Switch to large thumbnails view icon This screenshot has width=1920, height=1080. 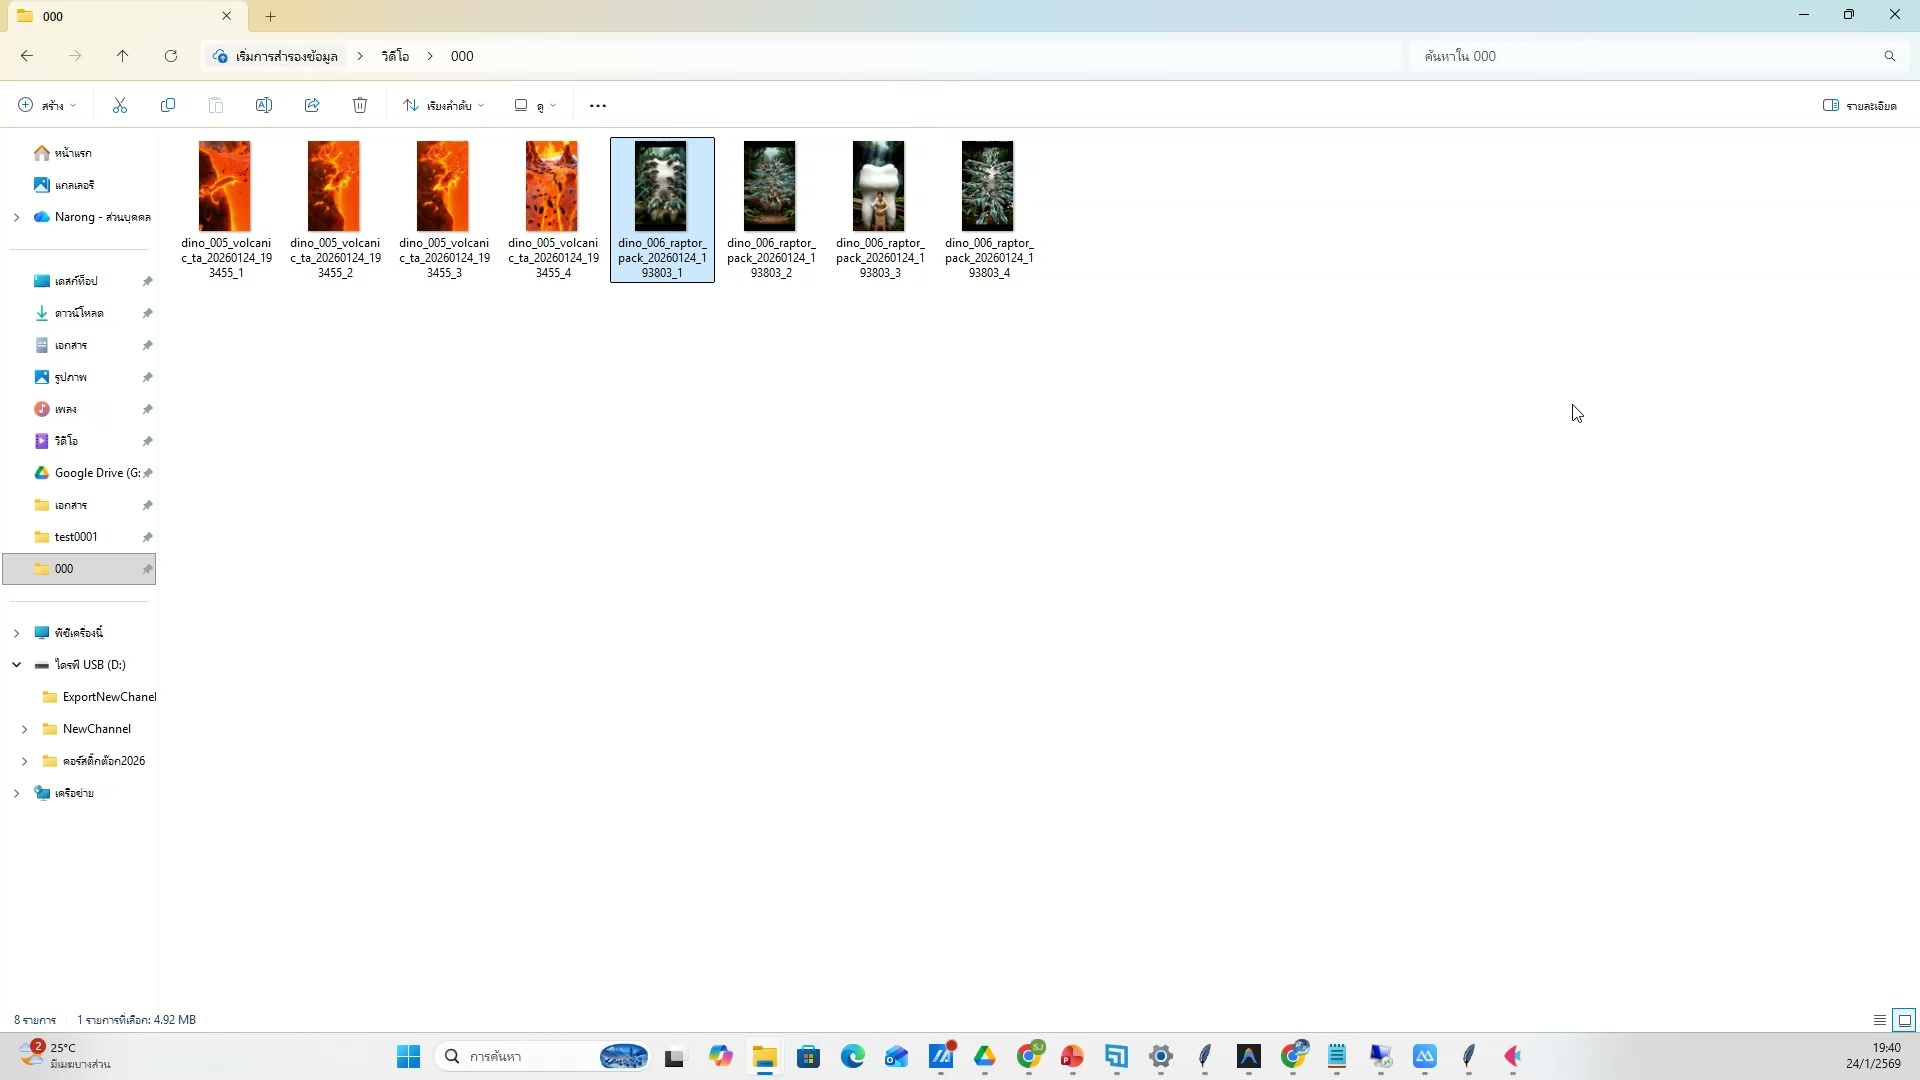(1904, 1020)
